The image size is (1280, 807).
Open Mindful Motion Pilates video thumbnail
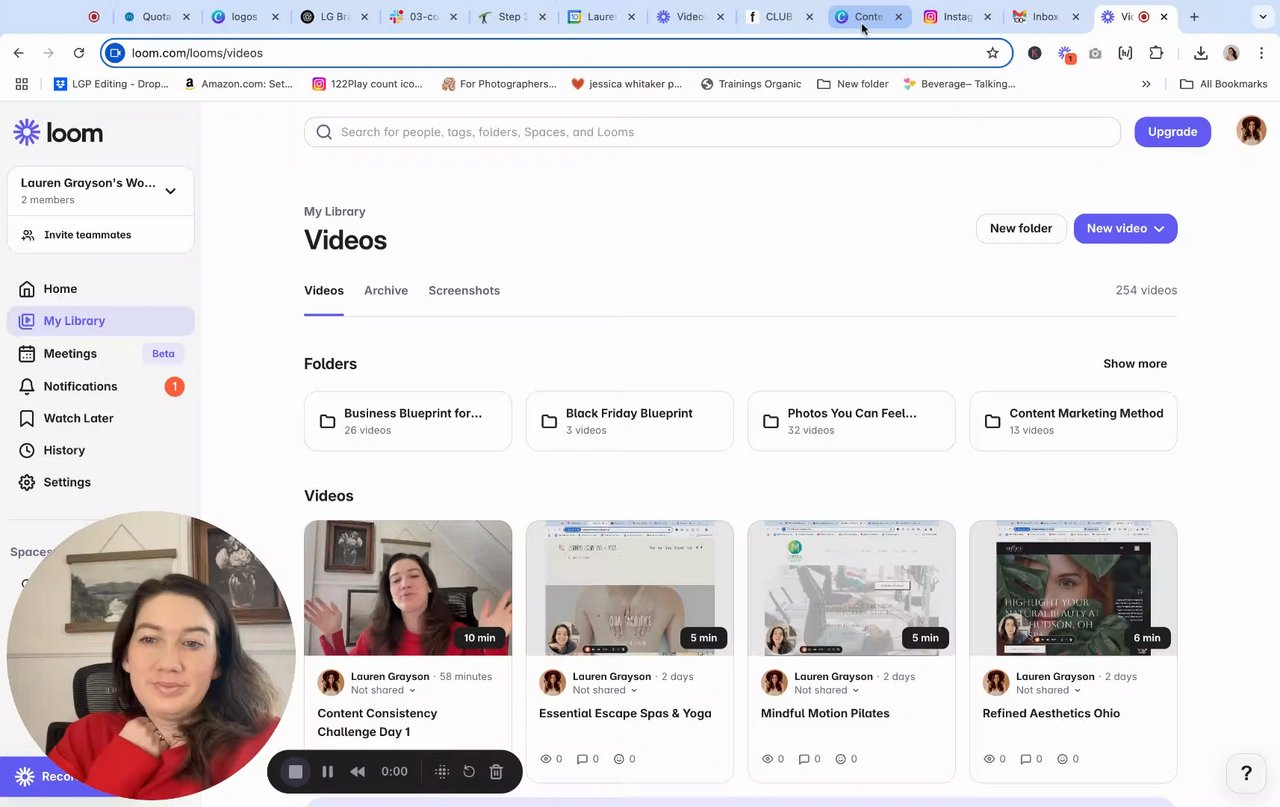point(852,588)
